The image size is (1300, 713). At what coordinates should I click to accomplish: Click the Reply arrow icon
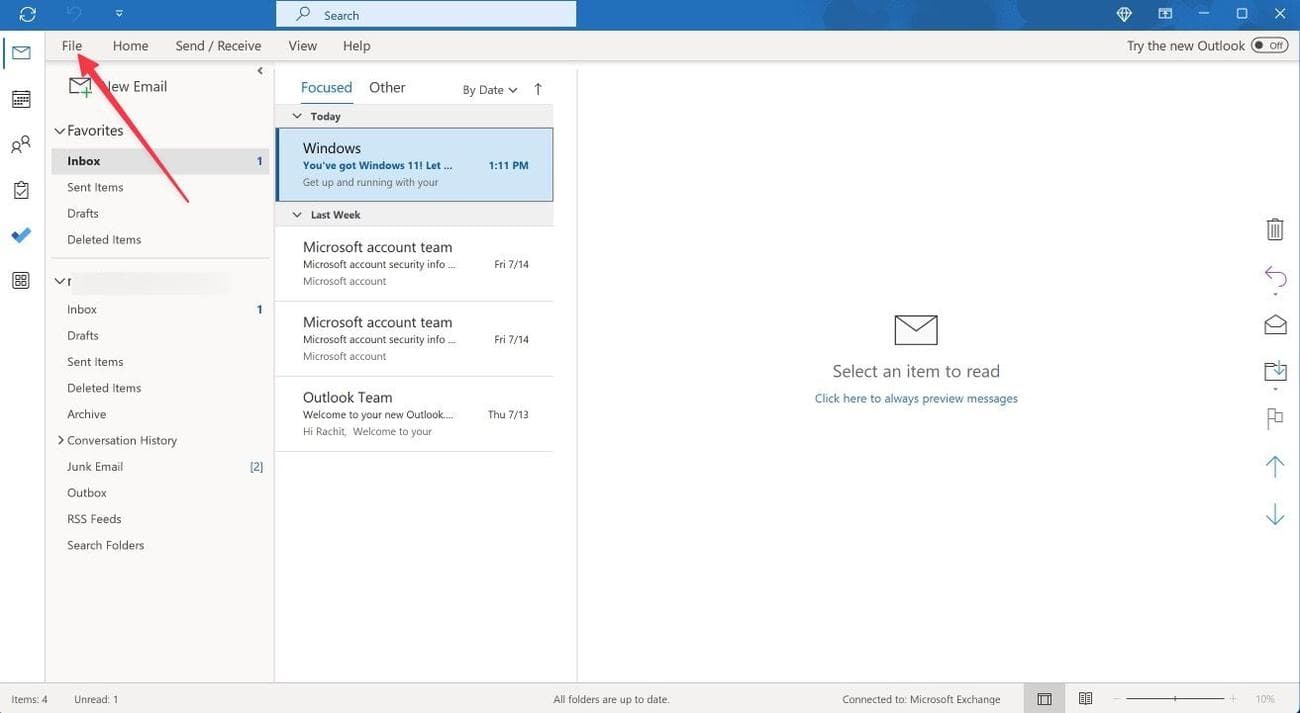1275,275
